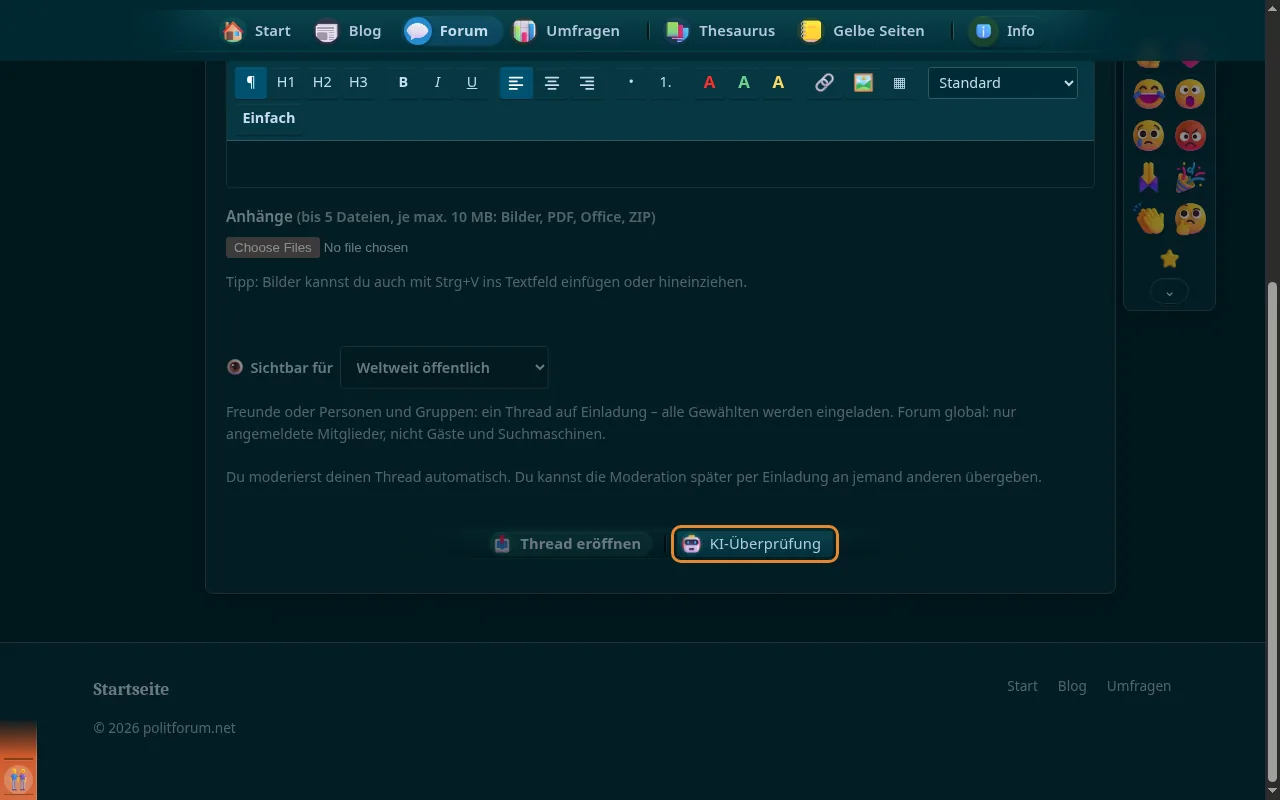Open the Sichtbar für visibility dropdown
Image resolution: width=1280 pixels, height=800 pixels.
pyautogui.click(x=444, y=367)
